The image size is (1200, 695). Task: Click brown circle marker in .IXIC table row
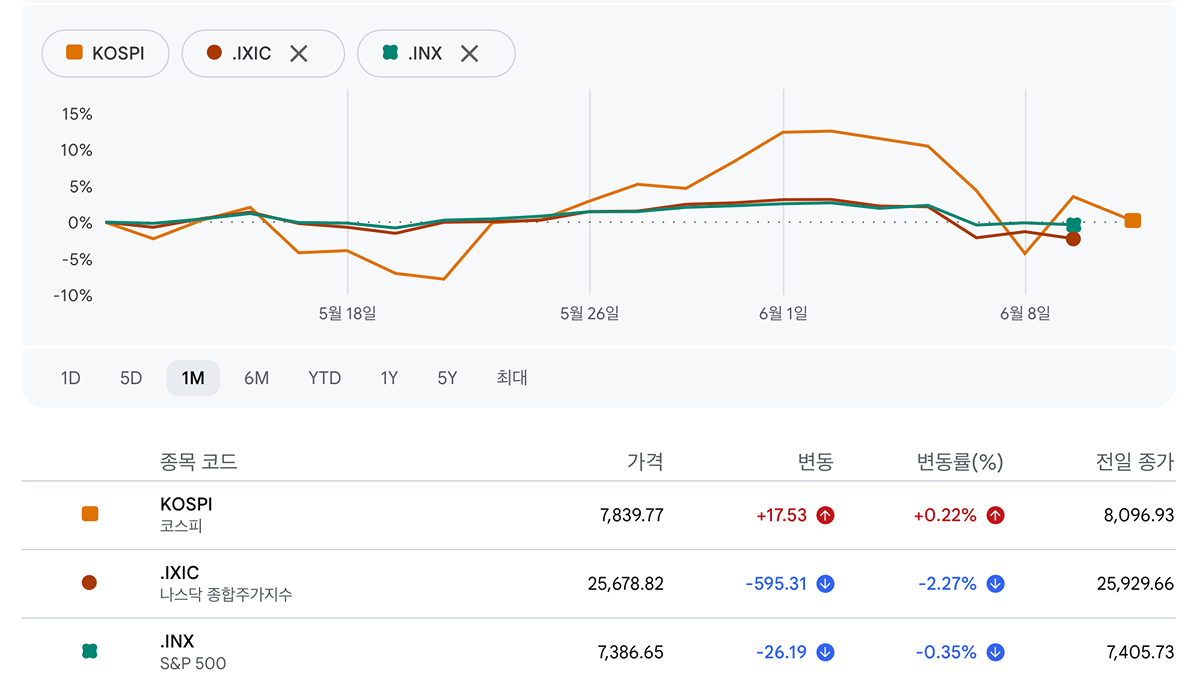90,582
